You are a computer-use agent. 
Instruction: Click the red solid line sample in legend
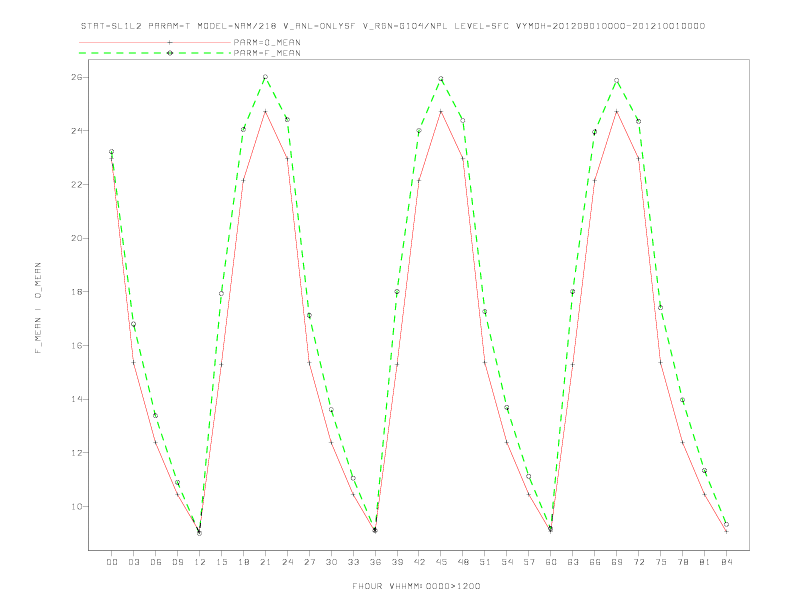point(155,42)
